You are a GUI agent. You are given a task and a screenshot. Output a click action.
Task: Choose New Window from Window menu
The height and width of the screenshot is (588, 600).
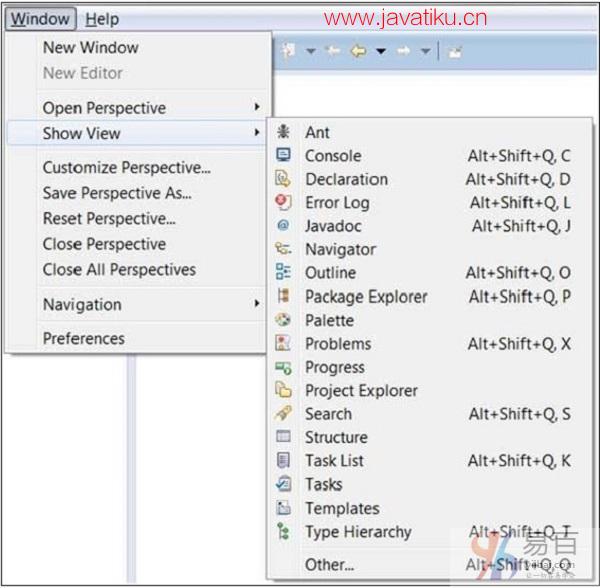91,47
